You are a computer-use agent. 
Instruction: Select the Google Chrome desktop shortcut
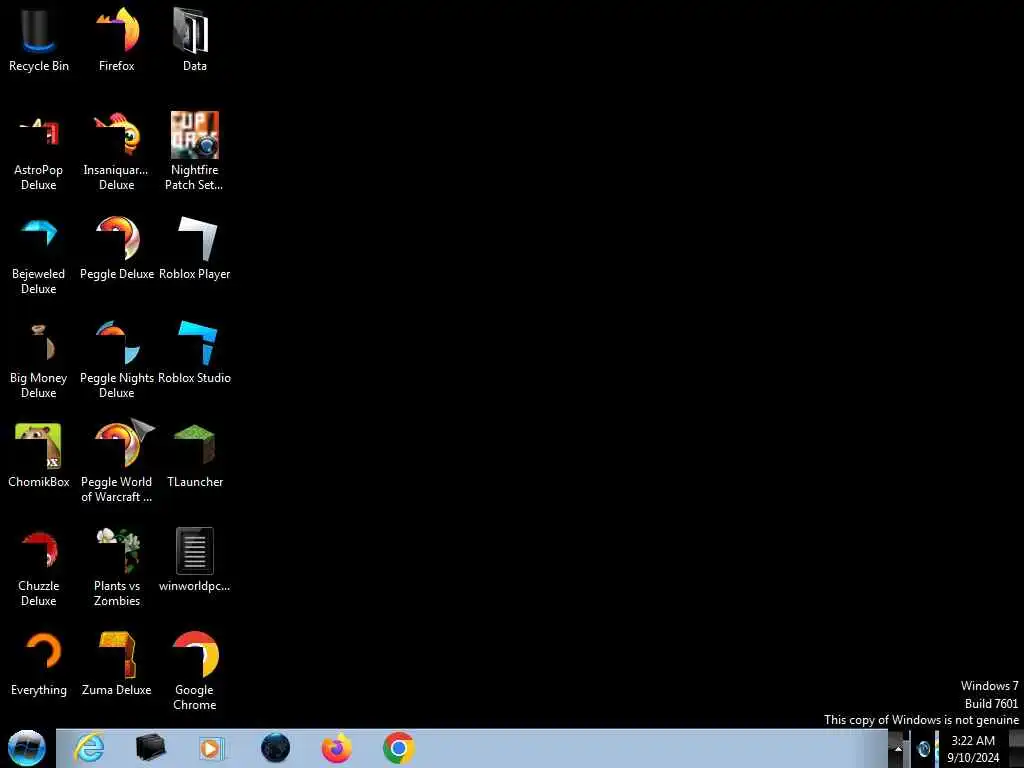[195, 671]
